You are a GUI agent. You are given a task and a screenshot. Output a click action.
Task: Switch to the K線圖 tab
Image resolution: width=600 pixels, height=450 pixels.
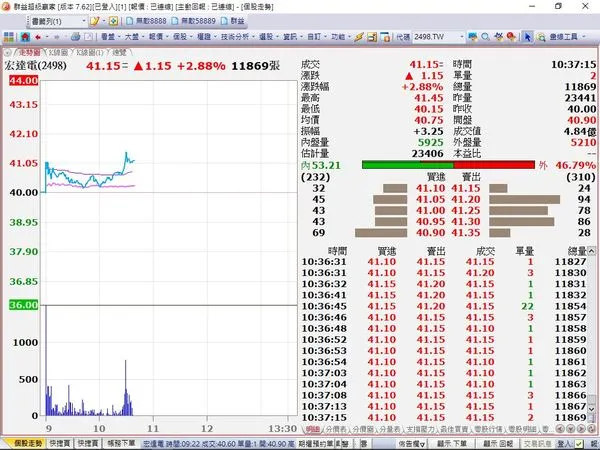point(58,52)
